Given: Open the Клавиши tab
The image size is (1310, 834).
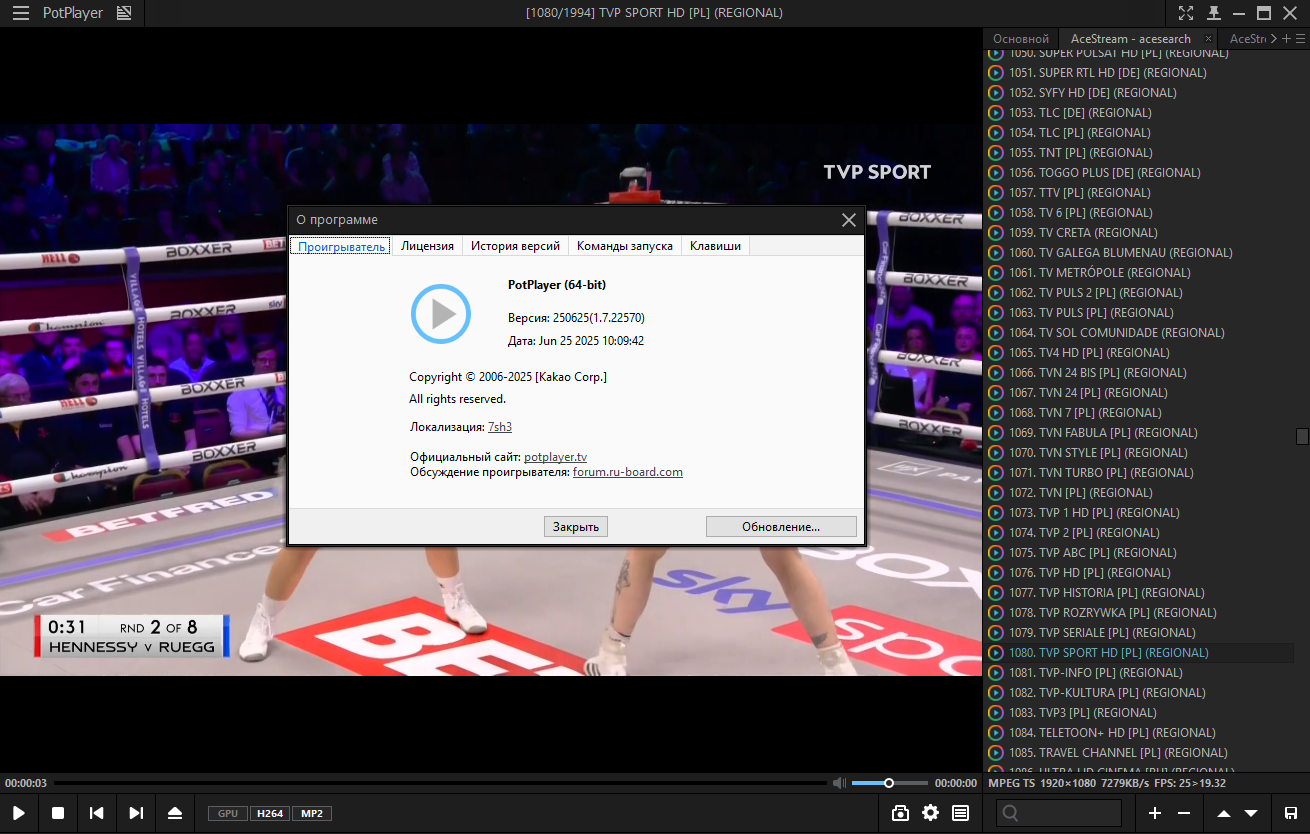Looking at the screenshot, I should [715, 246].
